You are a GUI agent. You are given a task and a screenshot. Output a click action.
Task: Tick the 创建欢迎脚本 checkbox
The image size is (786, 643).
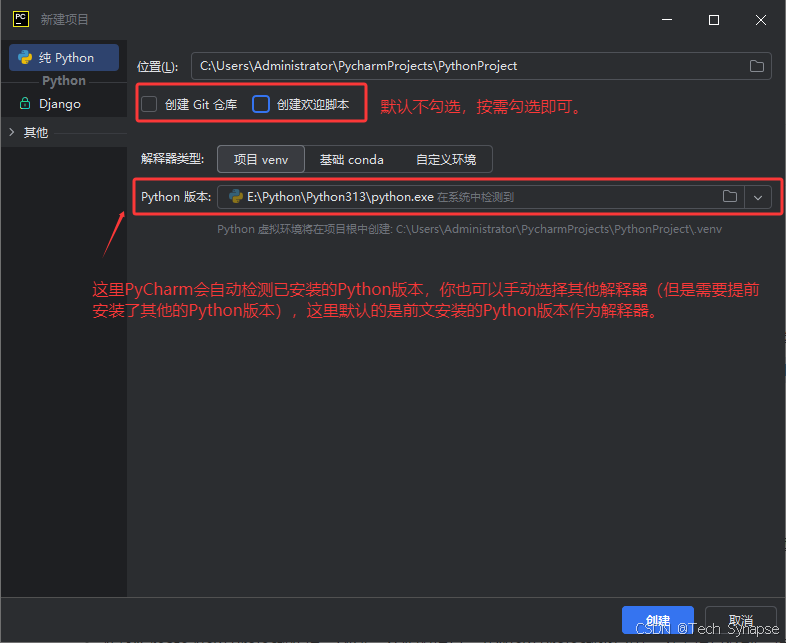pos(261,104)
